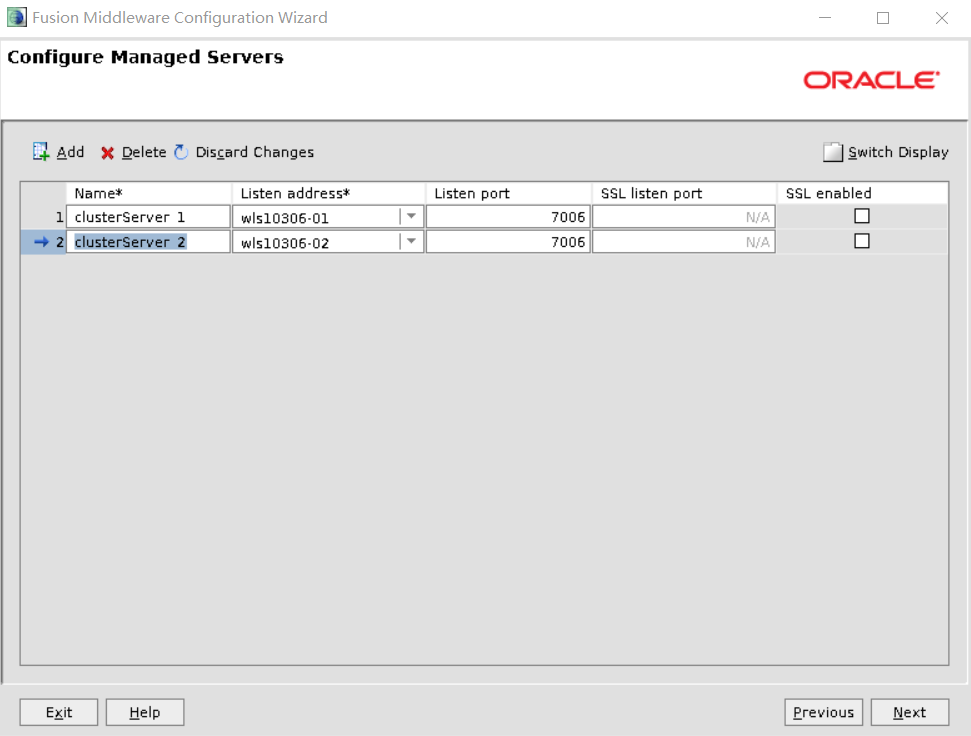
Task: Click the Next button
Action: coord(909,712)
